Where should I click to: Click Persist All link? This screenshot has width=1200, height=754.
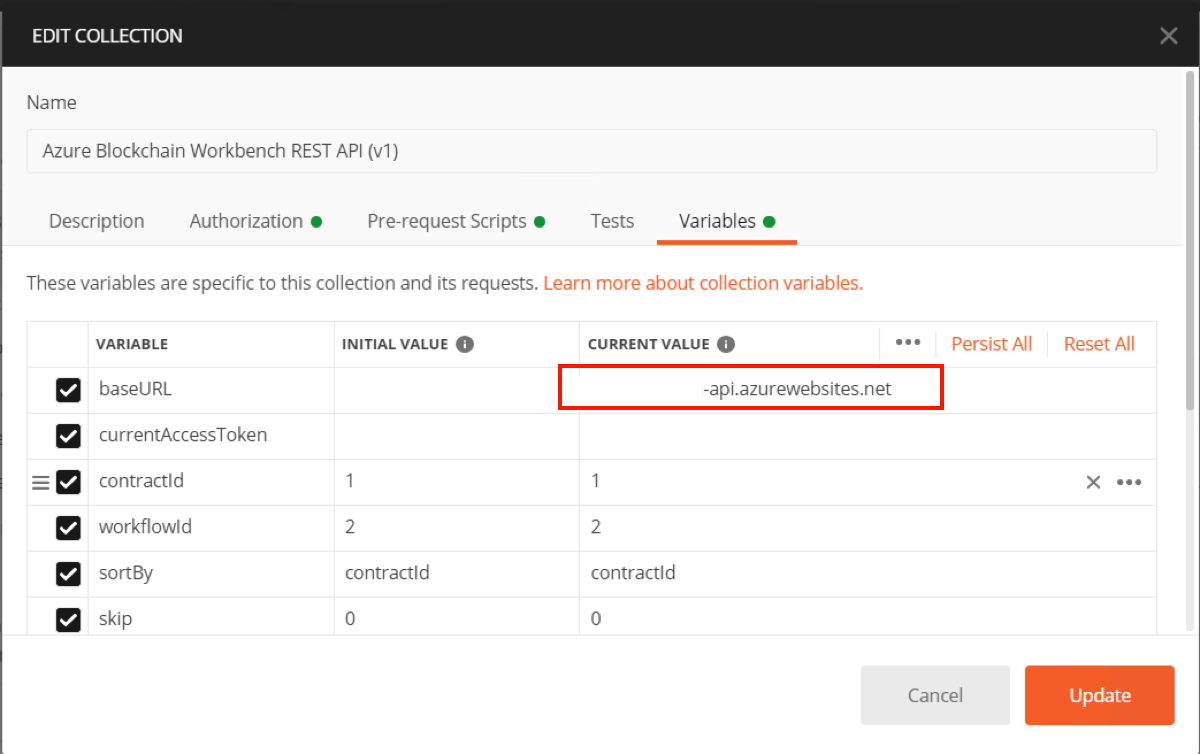tap(991, 344)
